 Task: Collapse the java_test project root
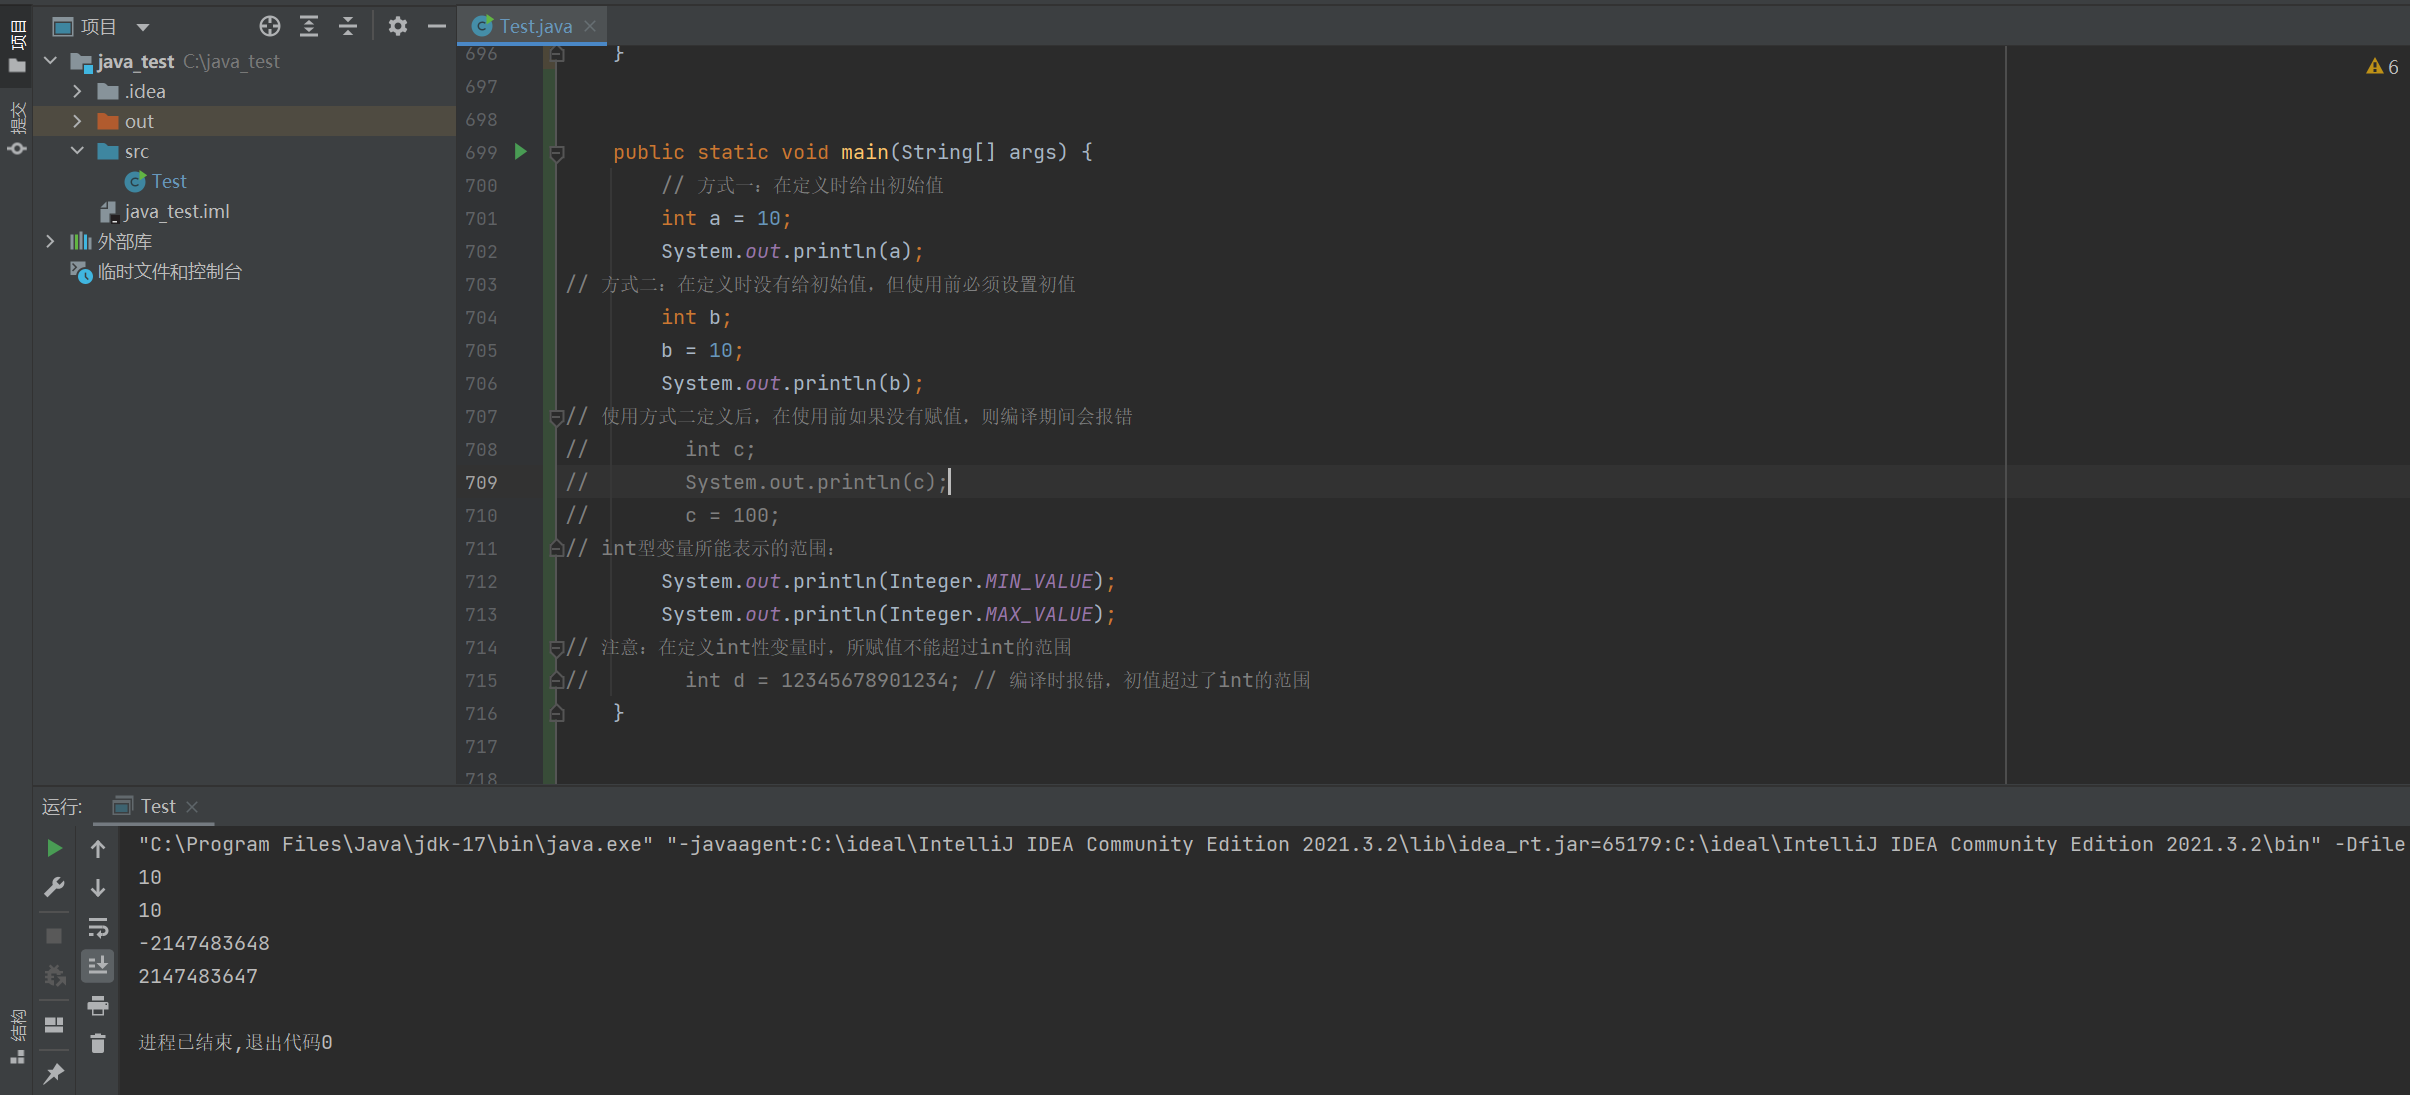[50, 61]
